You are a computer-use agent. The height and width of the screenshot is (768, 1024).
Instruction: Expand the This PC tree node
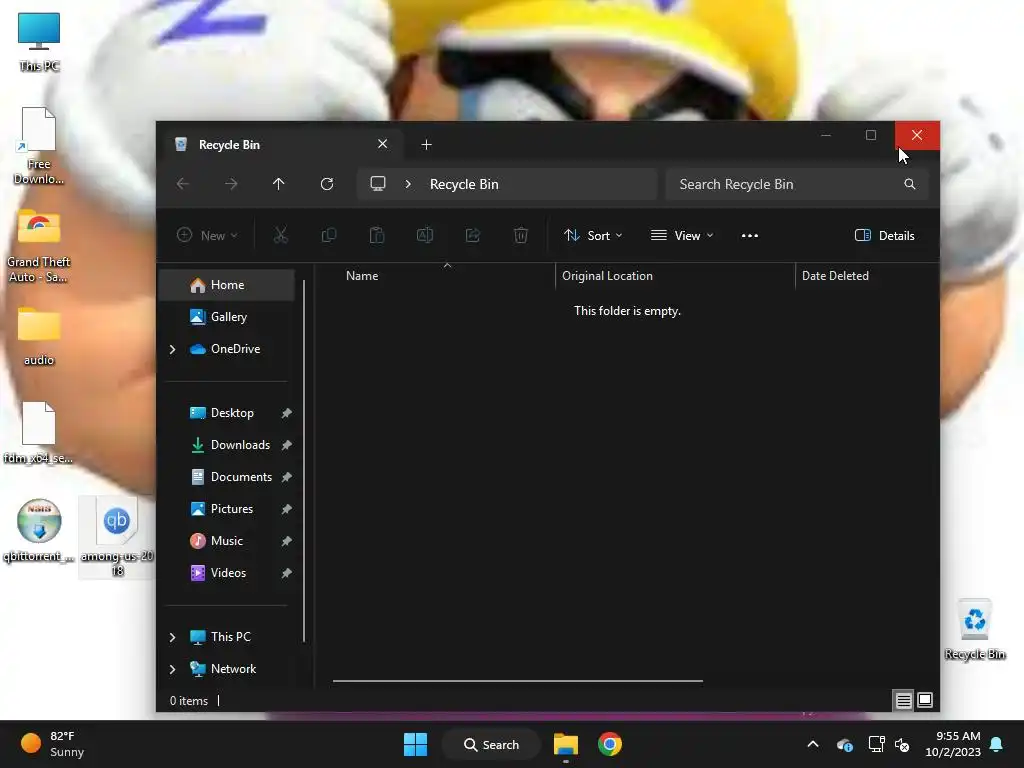coord(172,637)
